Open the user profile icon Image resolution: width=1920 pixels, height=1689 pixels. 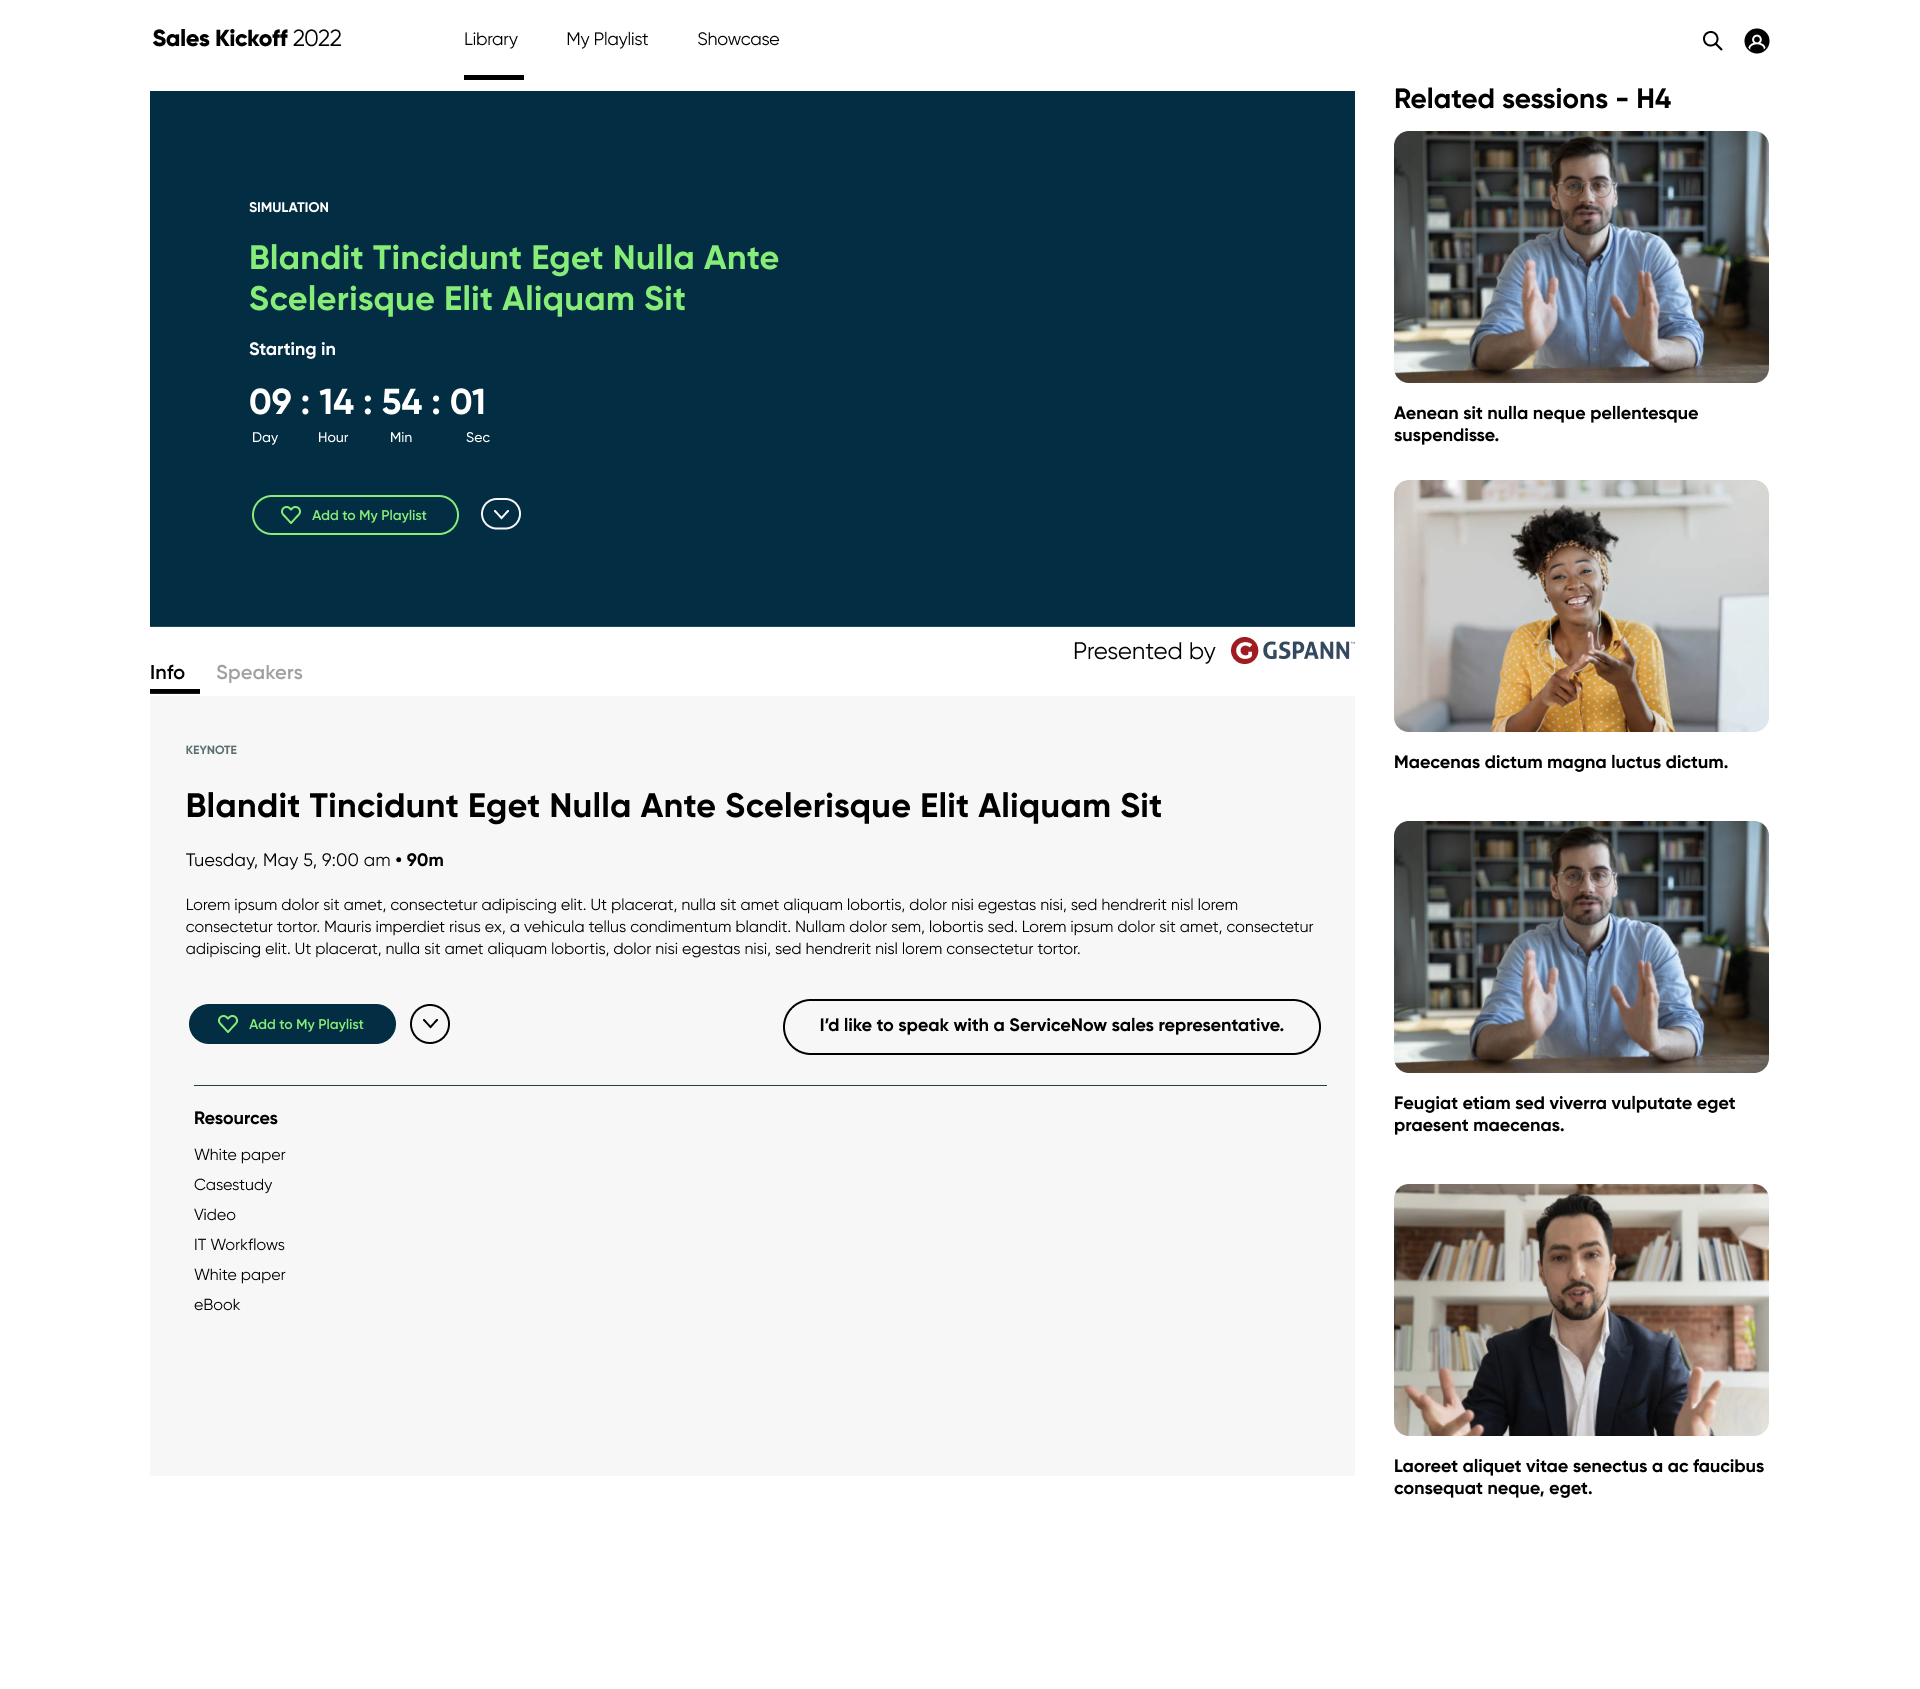pos(1756,41)
